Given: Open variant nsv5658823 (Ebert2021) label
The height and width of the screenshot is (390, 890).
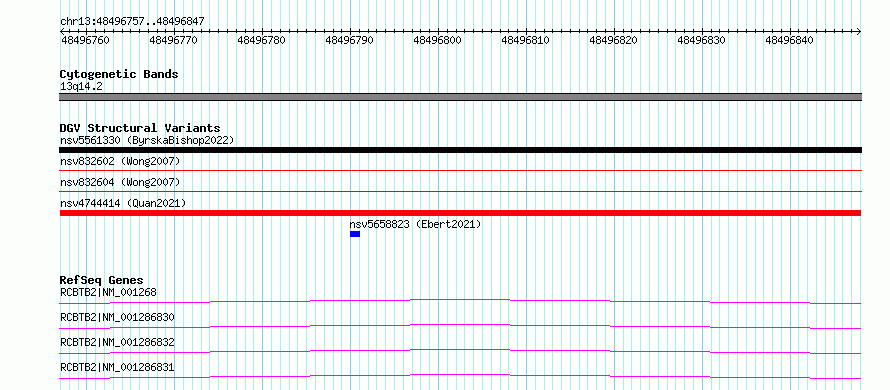Looking at the screenshot, I should [x=415, y=224].
